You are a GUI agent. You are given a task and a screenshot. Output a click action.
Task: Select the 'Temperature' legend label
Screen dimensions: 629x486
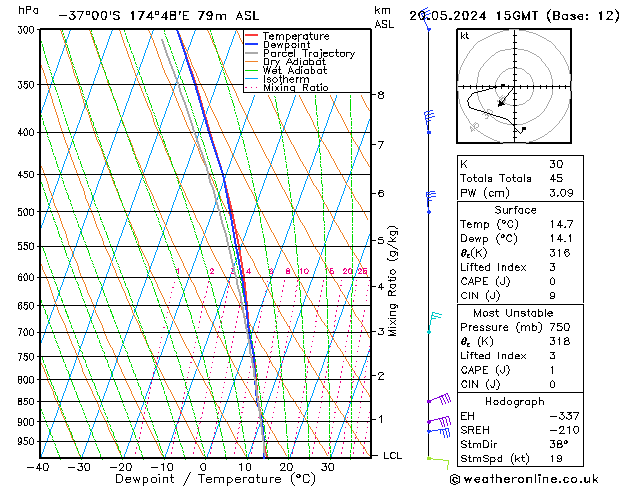[296, 36]
